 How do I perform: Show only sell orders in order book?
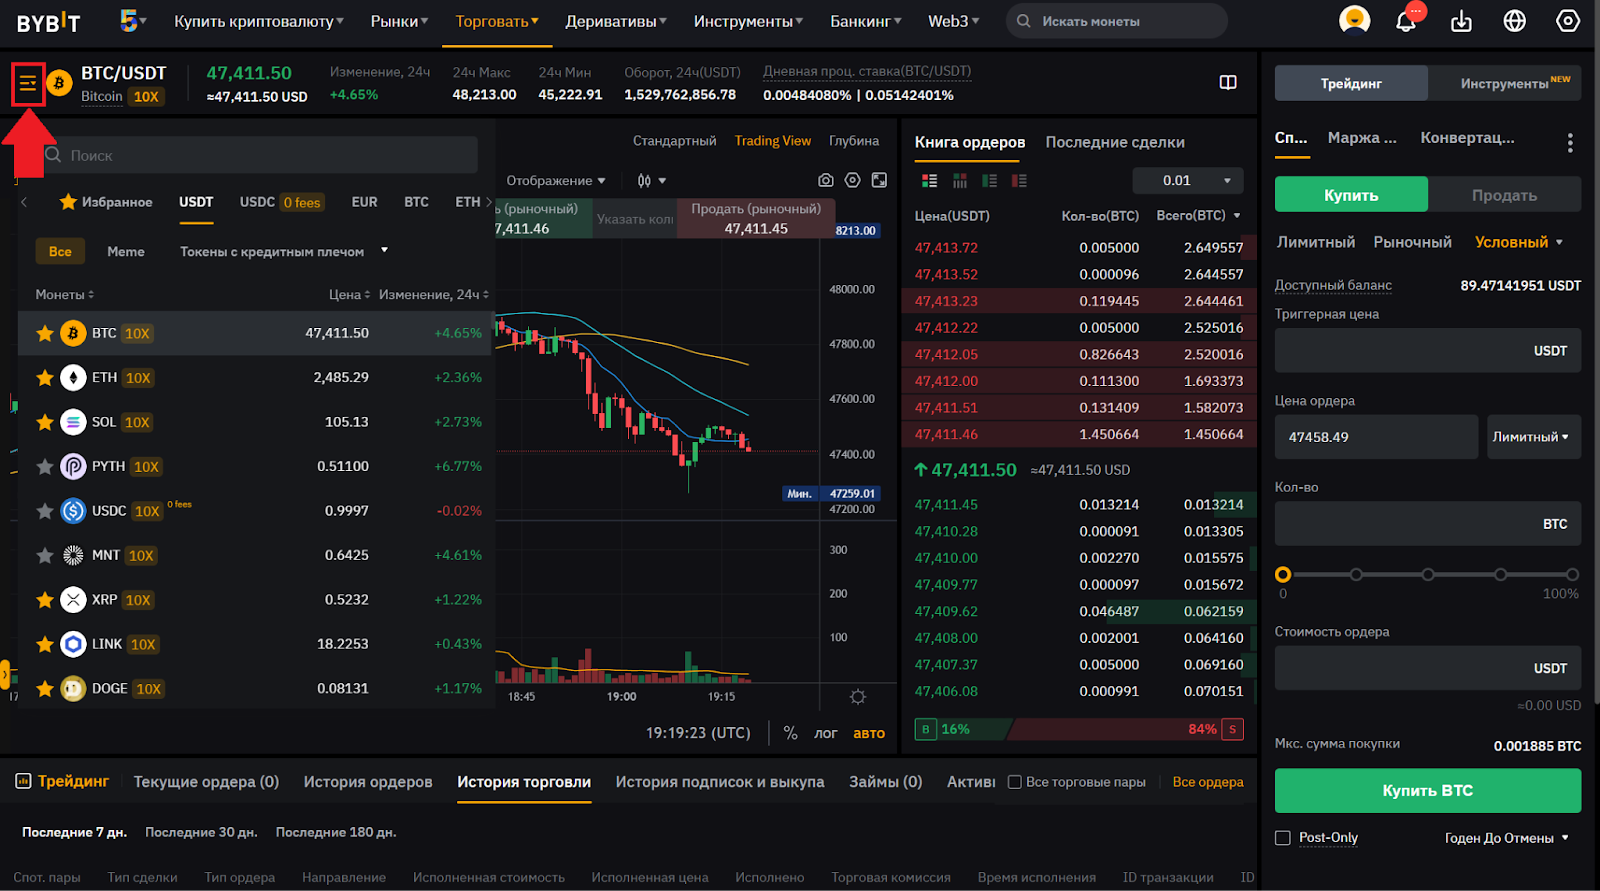click(1019, 181)
